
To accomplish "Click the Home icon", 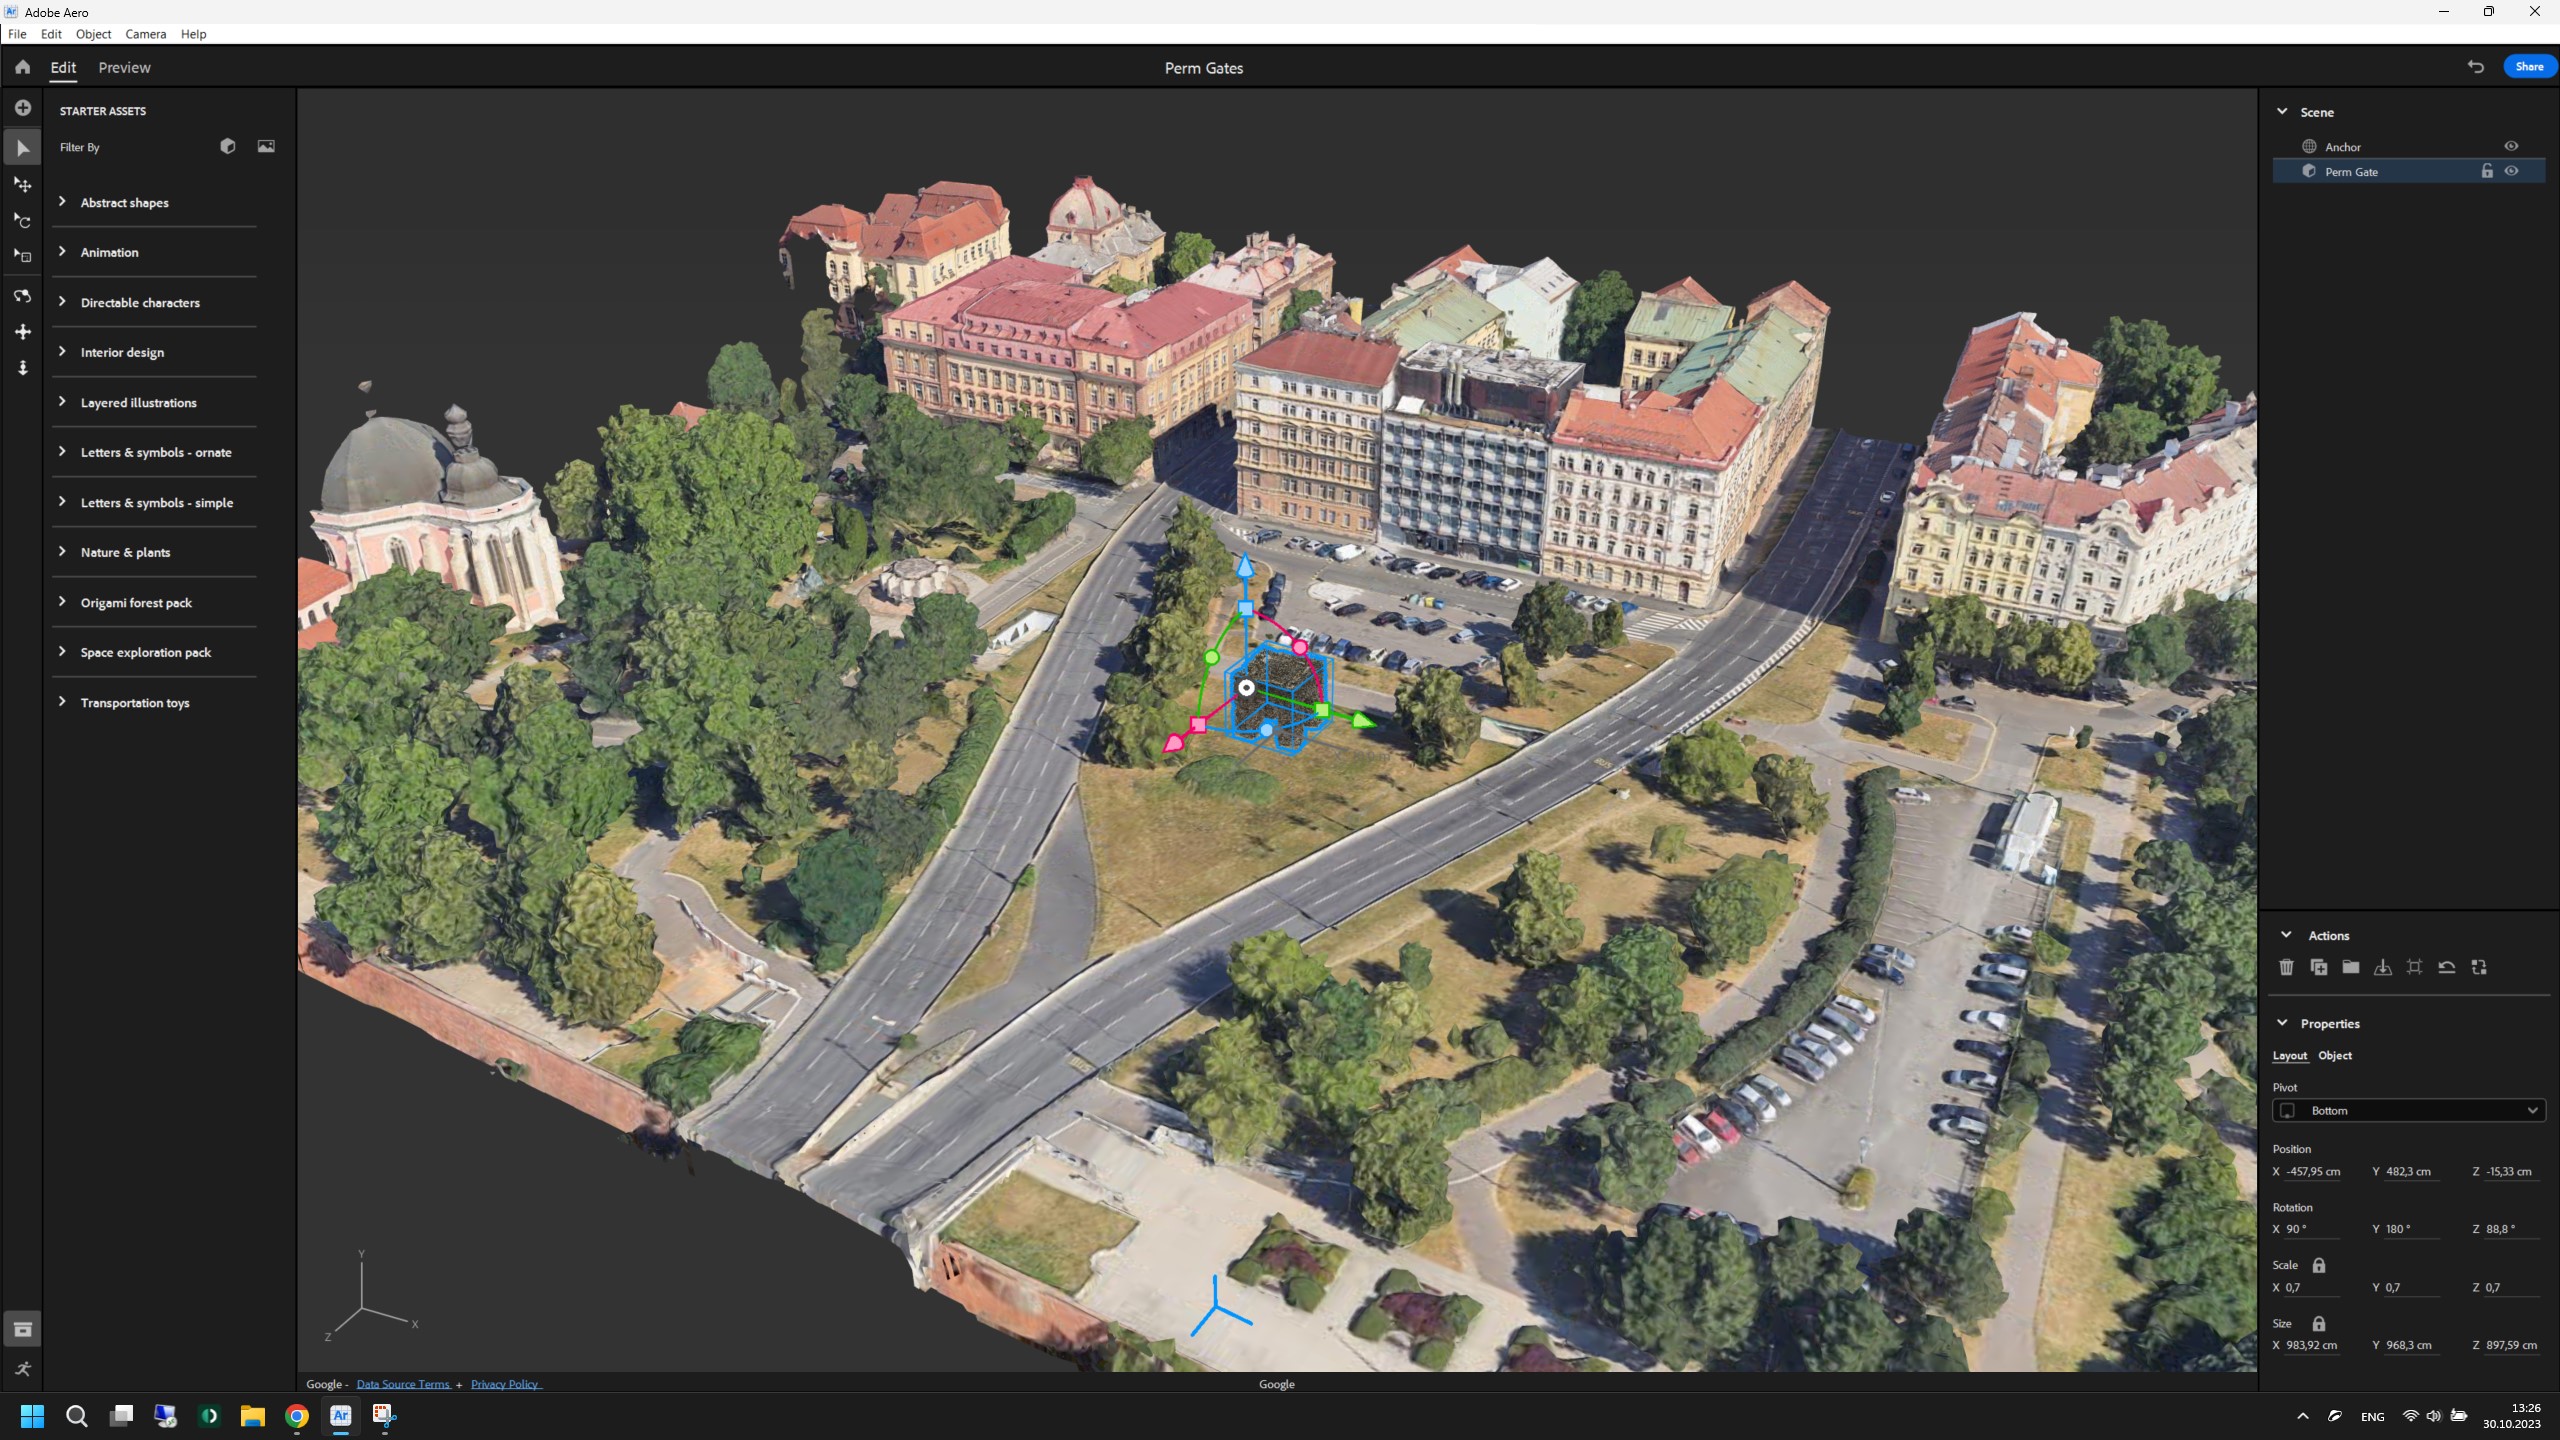I will [22, 67].
